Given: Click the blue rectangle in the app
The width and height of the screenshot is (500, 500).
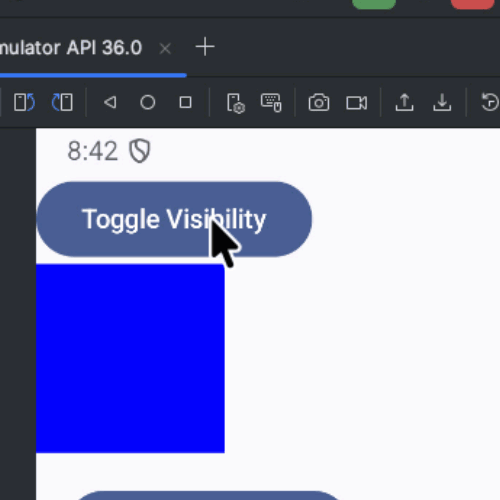Looking at the screenshot, I should coord(130,358).
